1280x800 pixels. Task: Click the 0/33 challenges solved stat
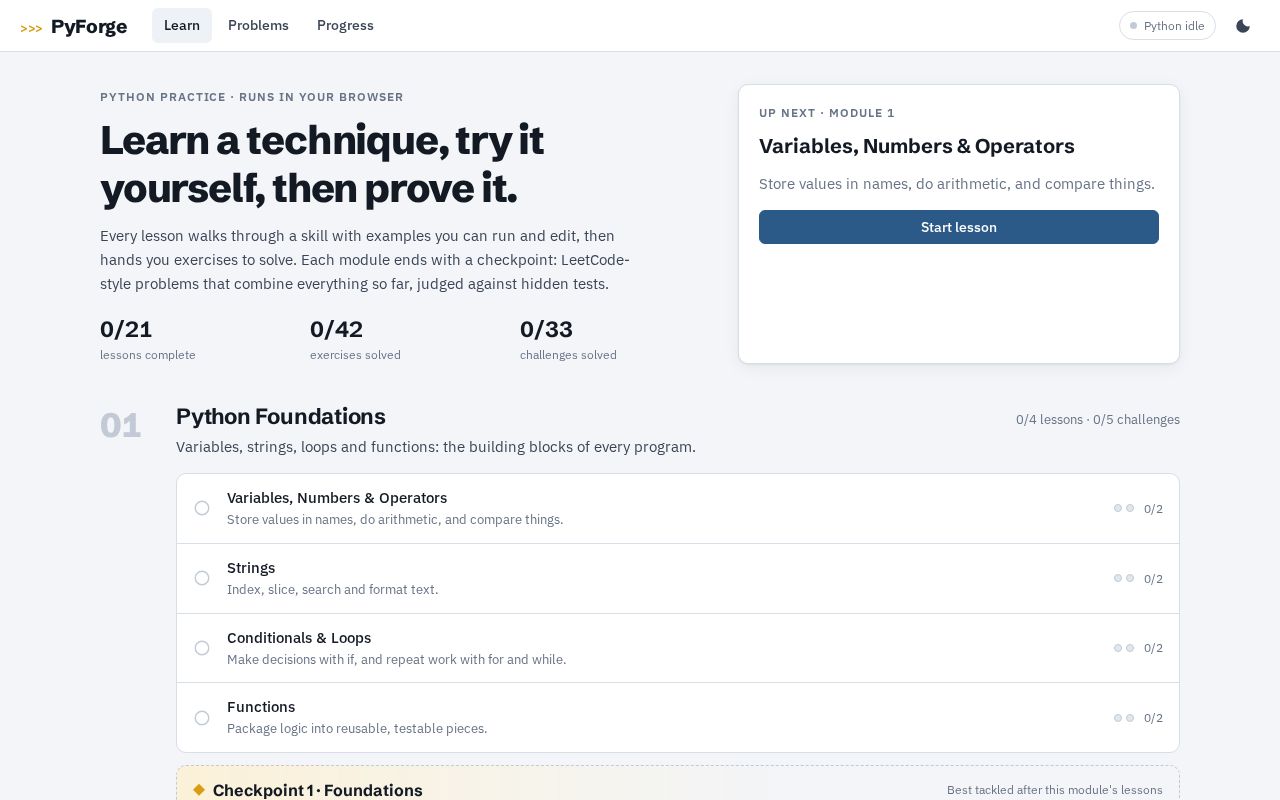568,340
